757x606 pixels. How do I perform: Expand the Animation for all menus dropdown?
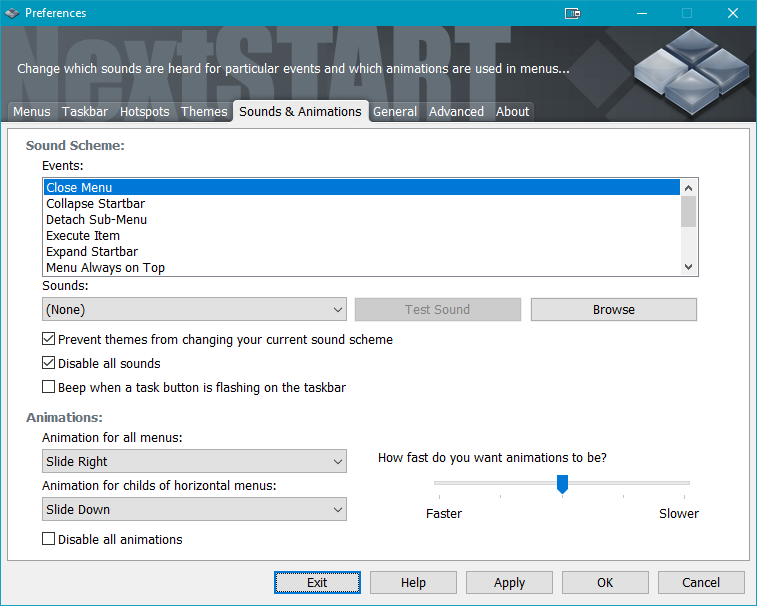[194, 461]
